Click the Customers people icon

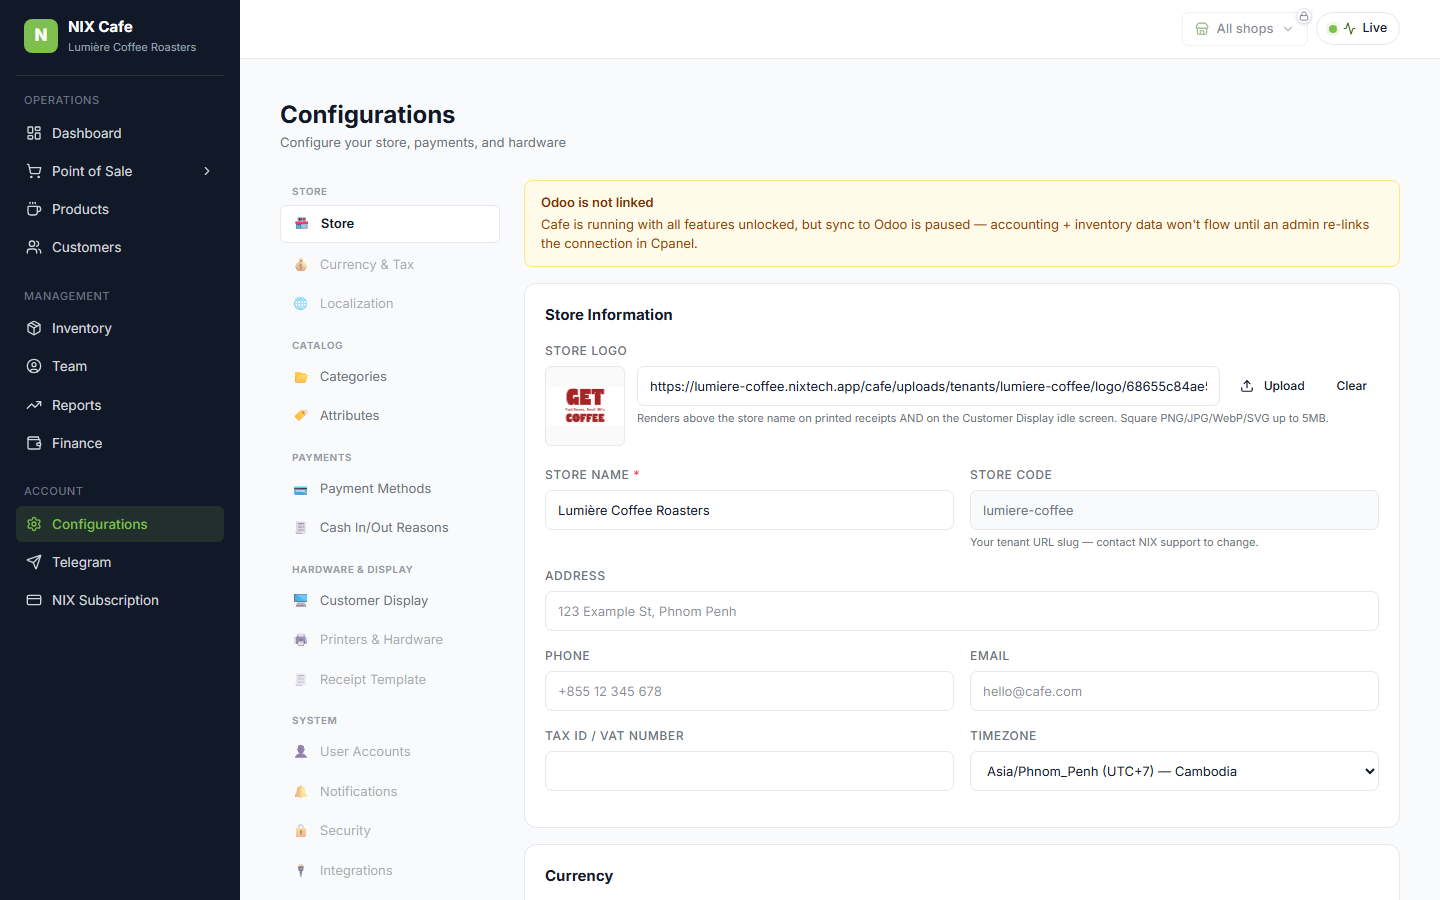coord(34,247)
